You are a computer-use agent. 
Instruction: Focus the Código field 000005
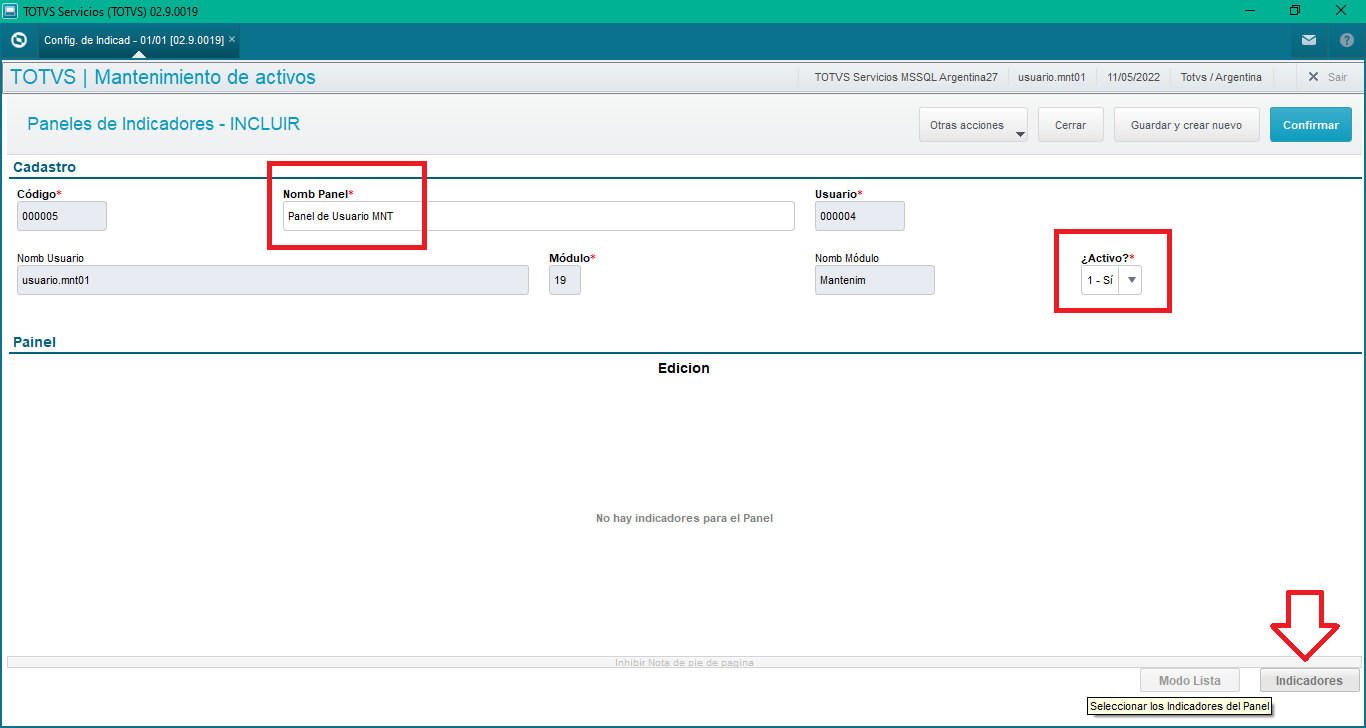[x=62, y=216]
